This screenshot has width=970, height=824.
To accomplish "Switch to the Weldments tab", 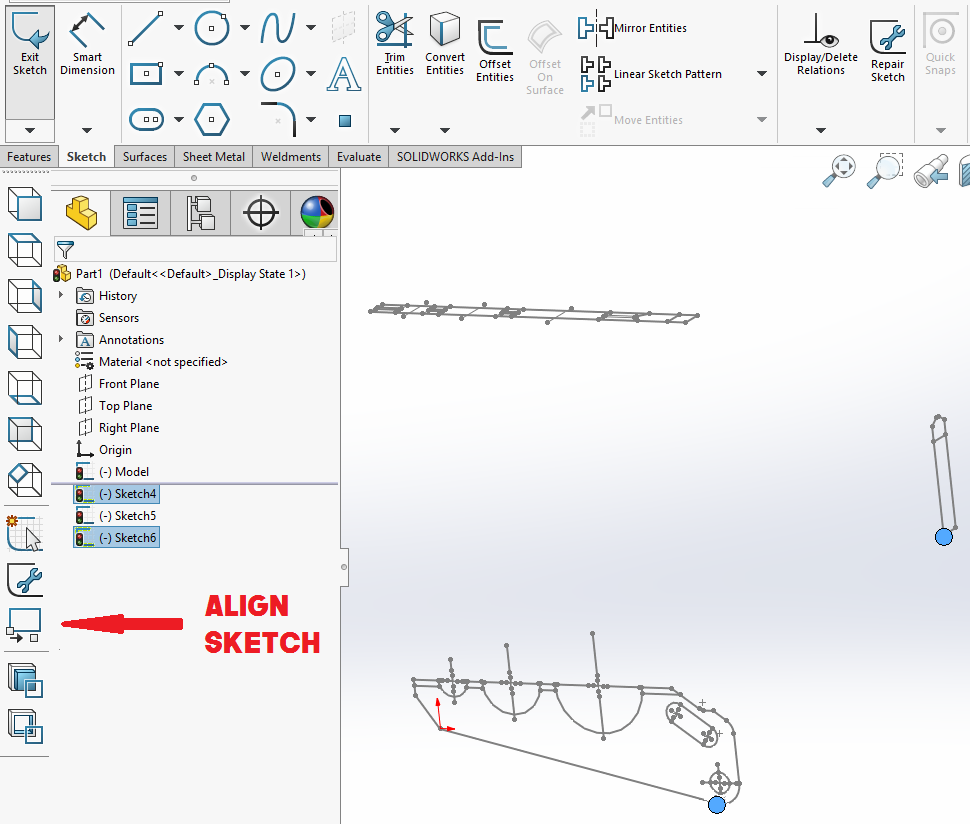I will 291,157.
